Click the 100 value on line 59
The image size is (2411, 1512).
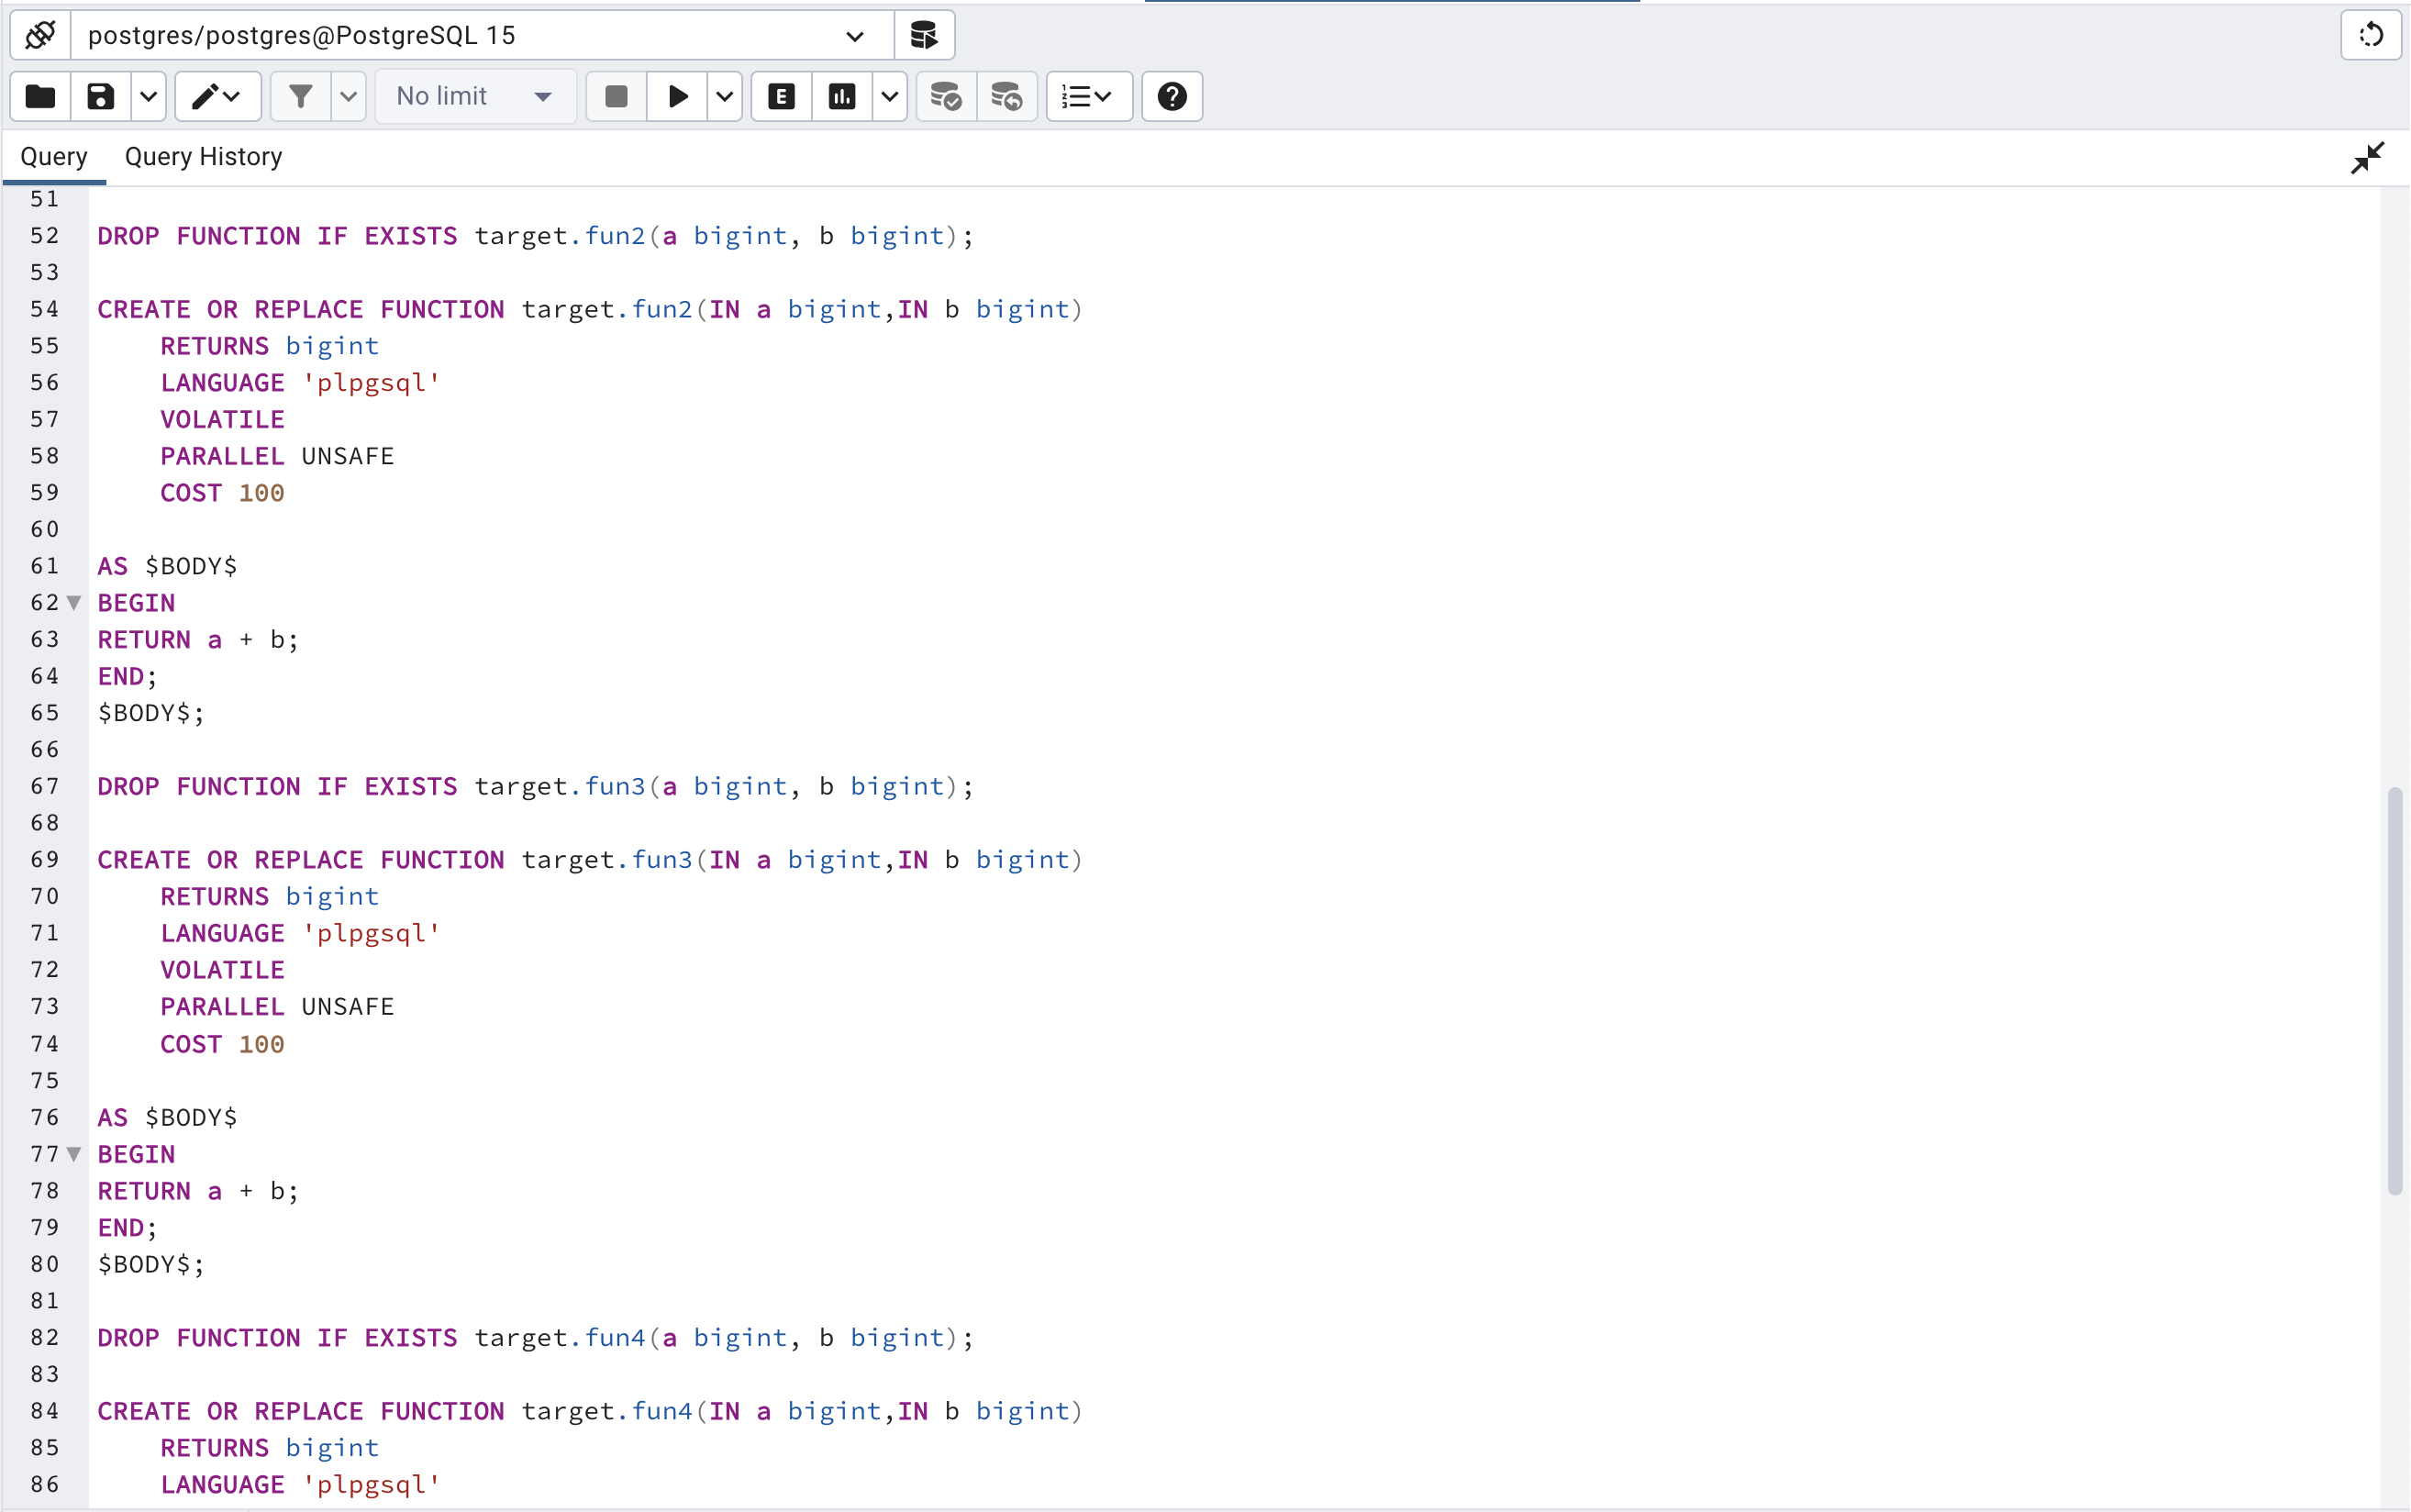[x=262, y=493]
